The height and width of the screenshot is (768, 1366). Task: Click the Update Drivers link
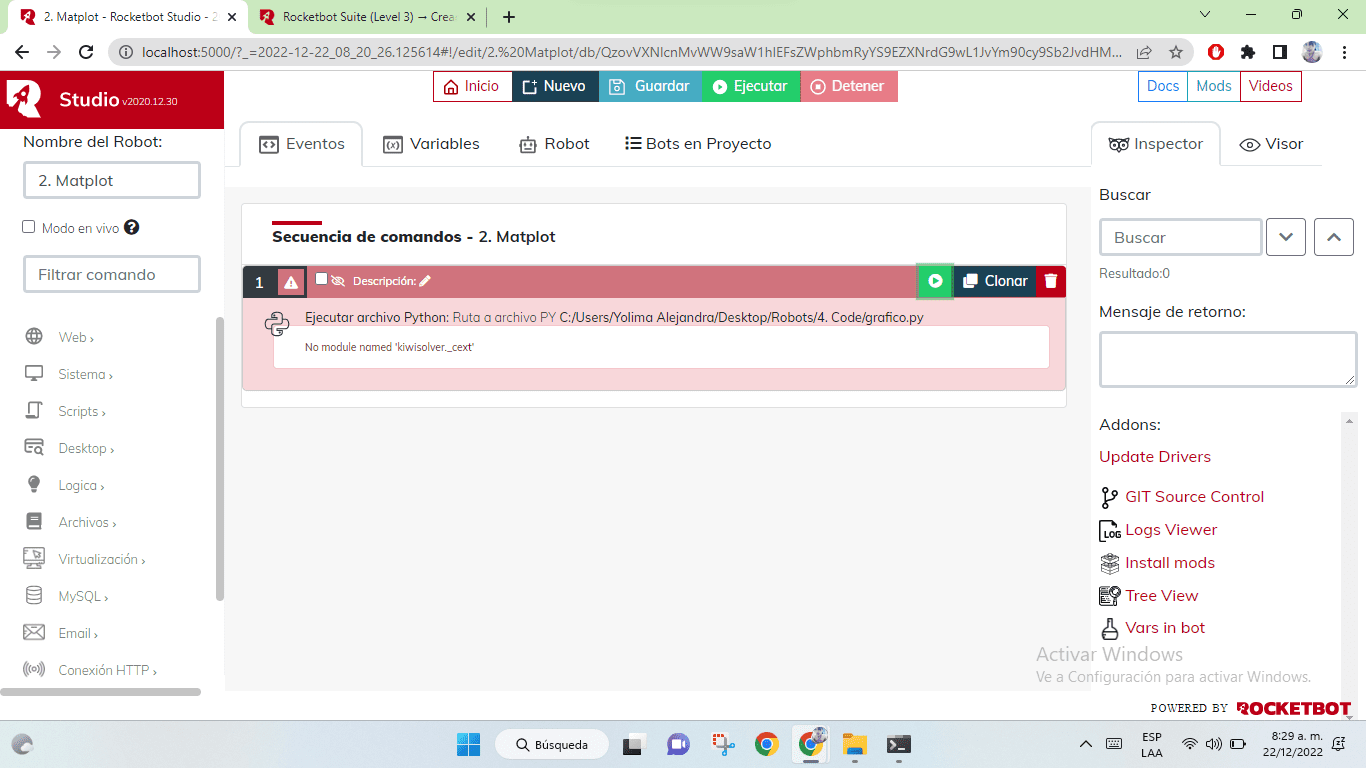tap(1154, 457)
